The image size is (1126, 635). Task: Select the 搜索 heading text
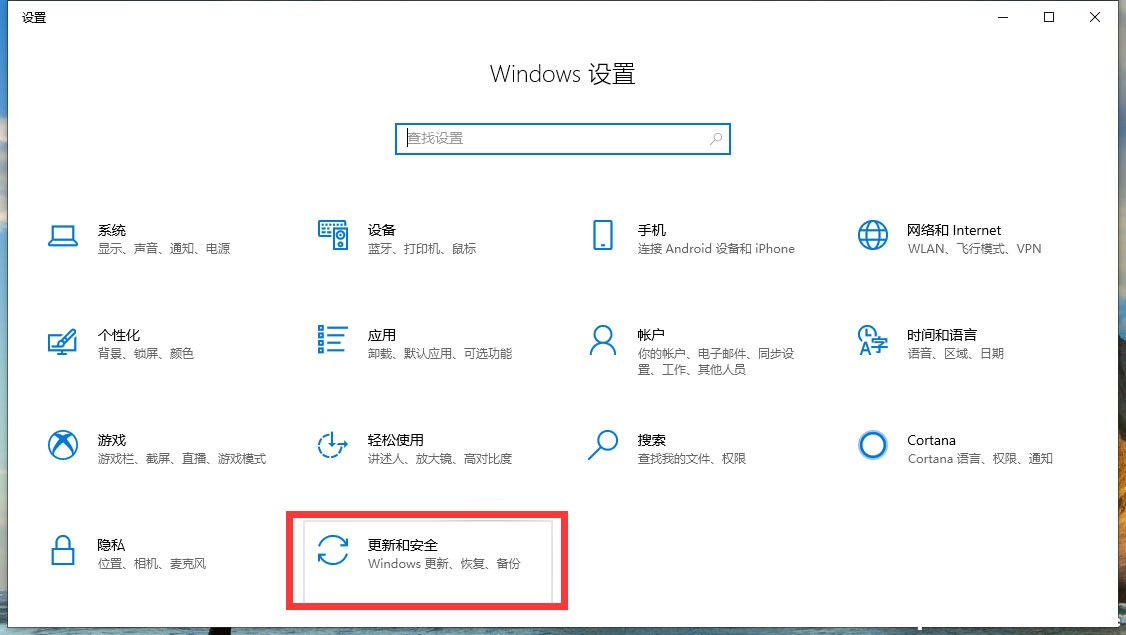coord(651,440)
